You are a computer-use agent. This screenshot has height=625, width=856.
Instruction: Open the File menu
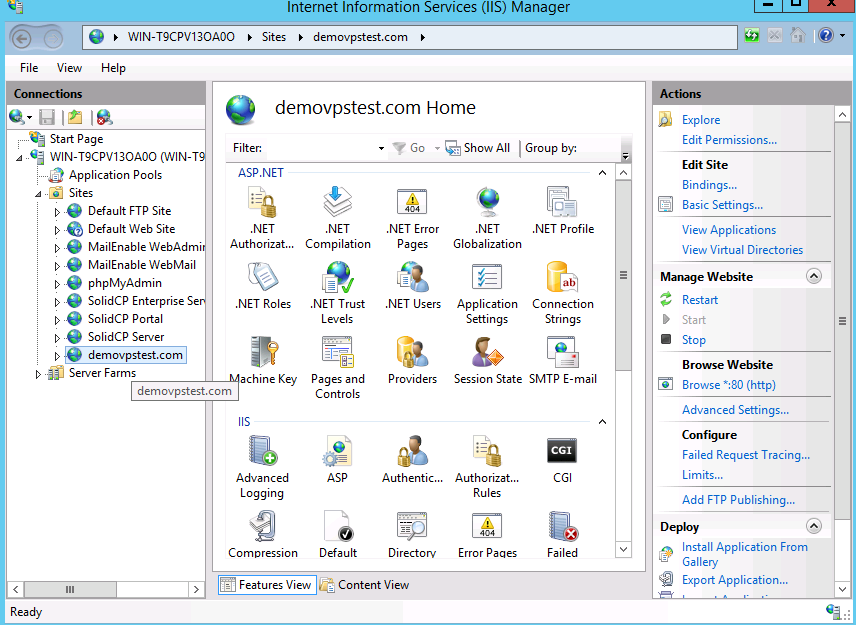tap(29, 68)
